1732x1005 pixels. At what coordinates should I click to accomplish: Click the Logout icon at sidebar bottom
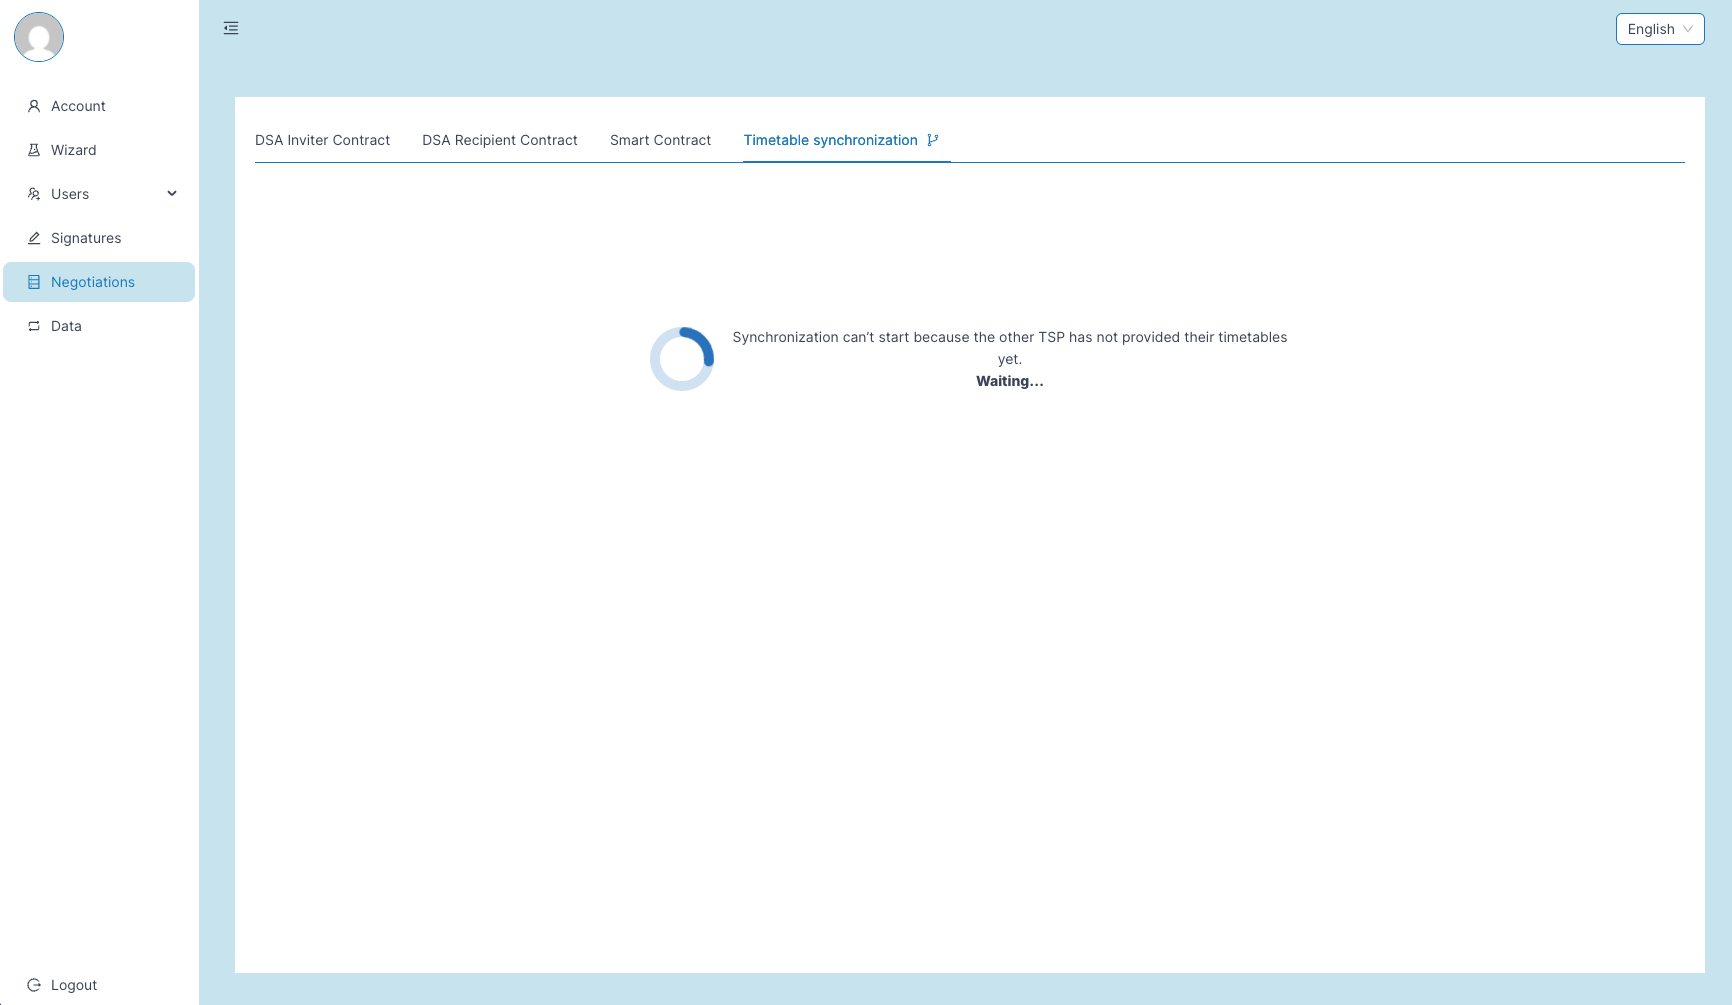tap(34, 985)
